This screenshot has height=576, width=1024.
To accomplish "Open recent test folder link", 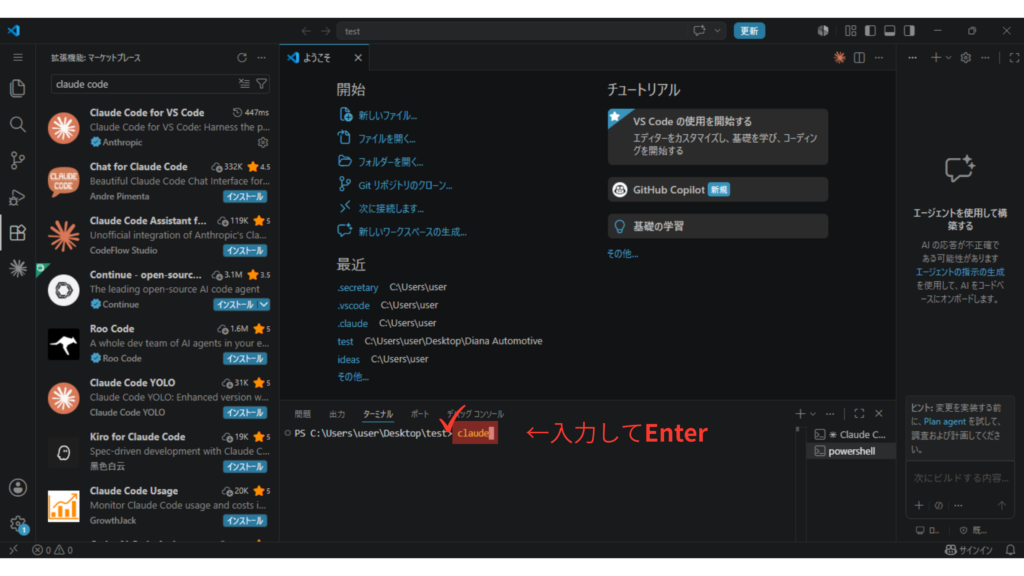I will (x=345, y=342).
